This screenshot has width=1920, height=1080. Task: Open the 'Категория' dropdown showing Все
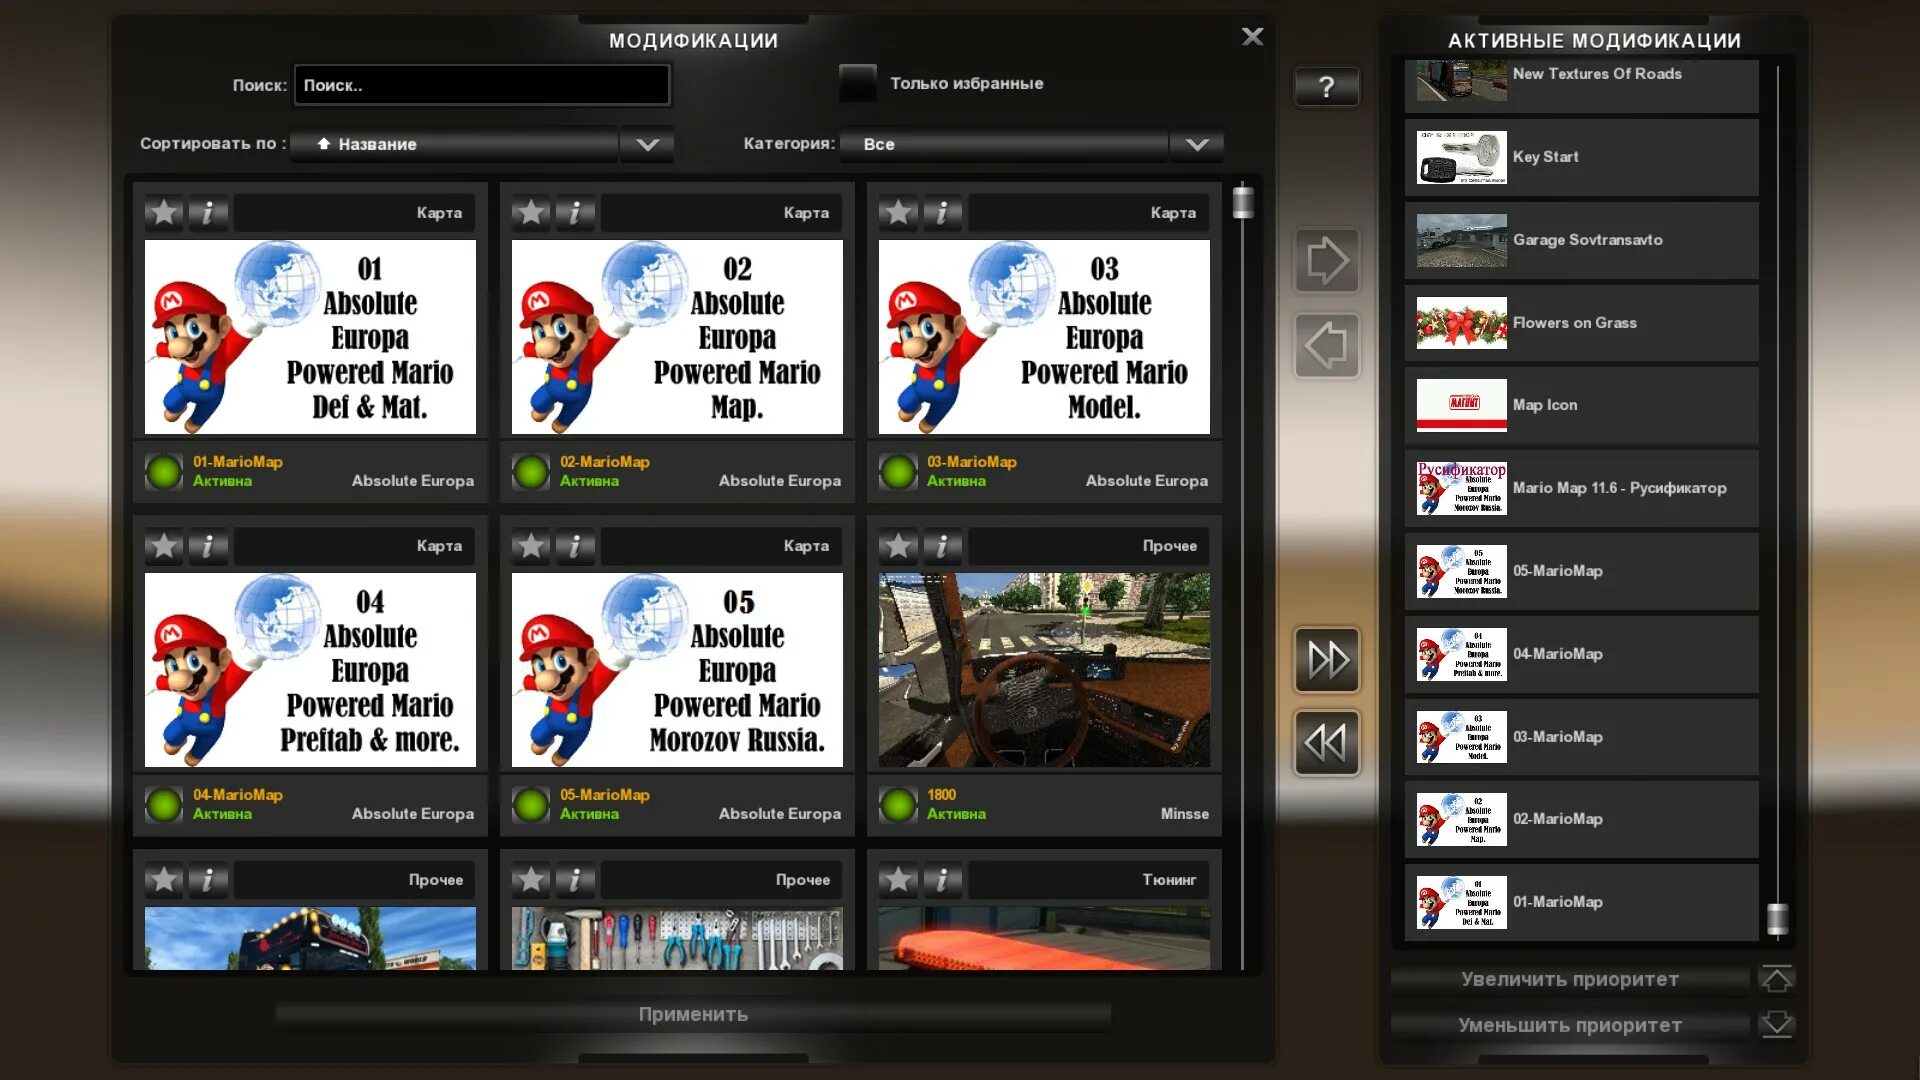click(x=1196, y=144)
